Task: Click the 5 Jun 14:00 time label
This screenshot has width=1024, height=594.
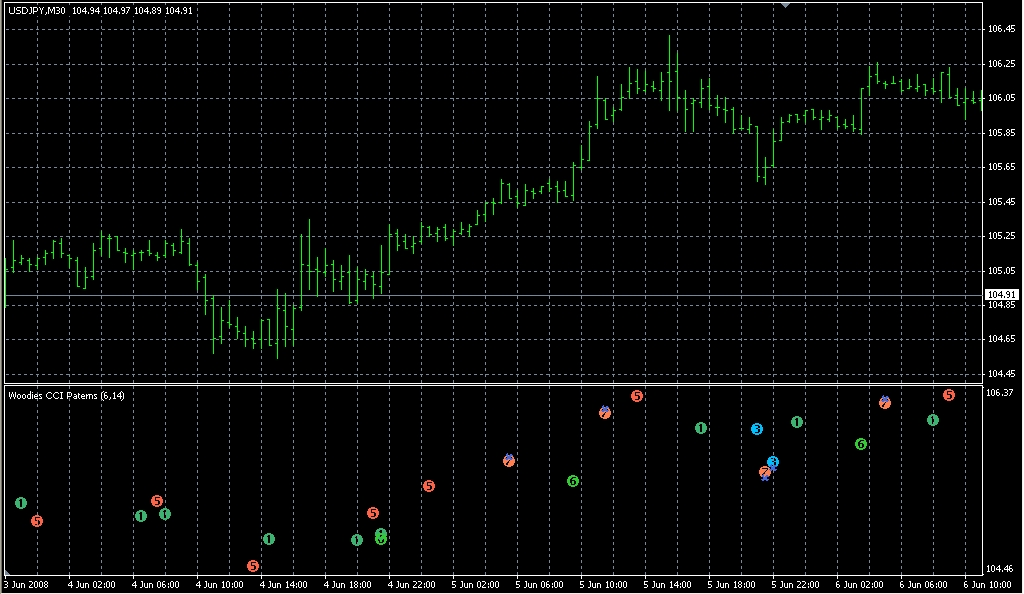Action: click(667, 584)
